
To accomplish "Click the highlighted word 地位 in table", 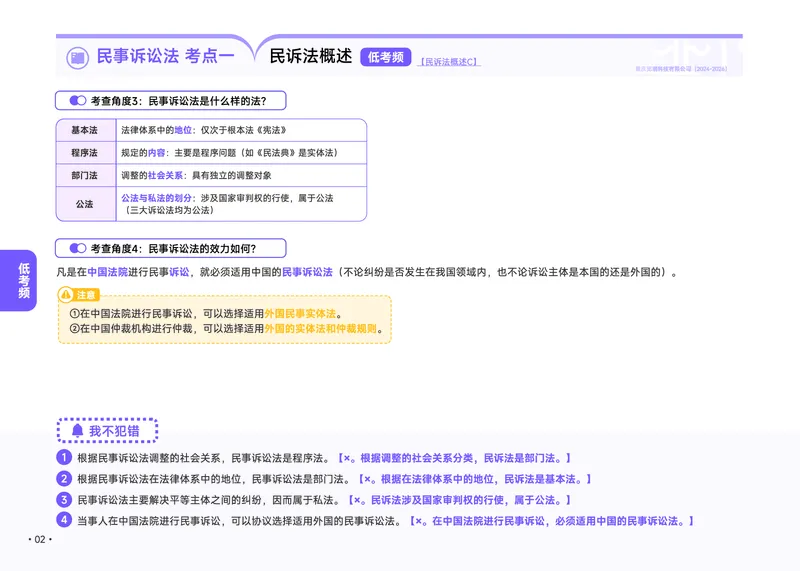I will (x=183, y=130).
